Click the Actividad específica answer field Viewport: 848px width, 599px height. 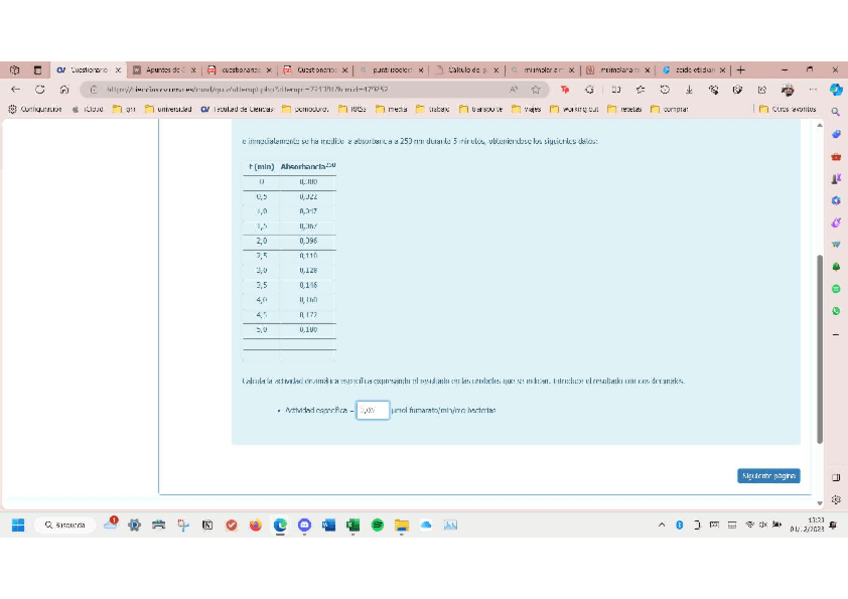pos(372,410)
